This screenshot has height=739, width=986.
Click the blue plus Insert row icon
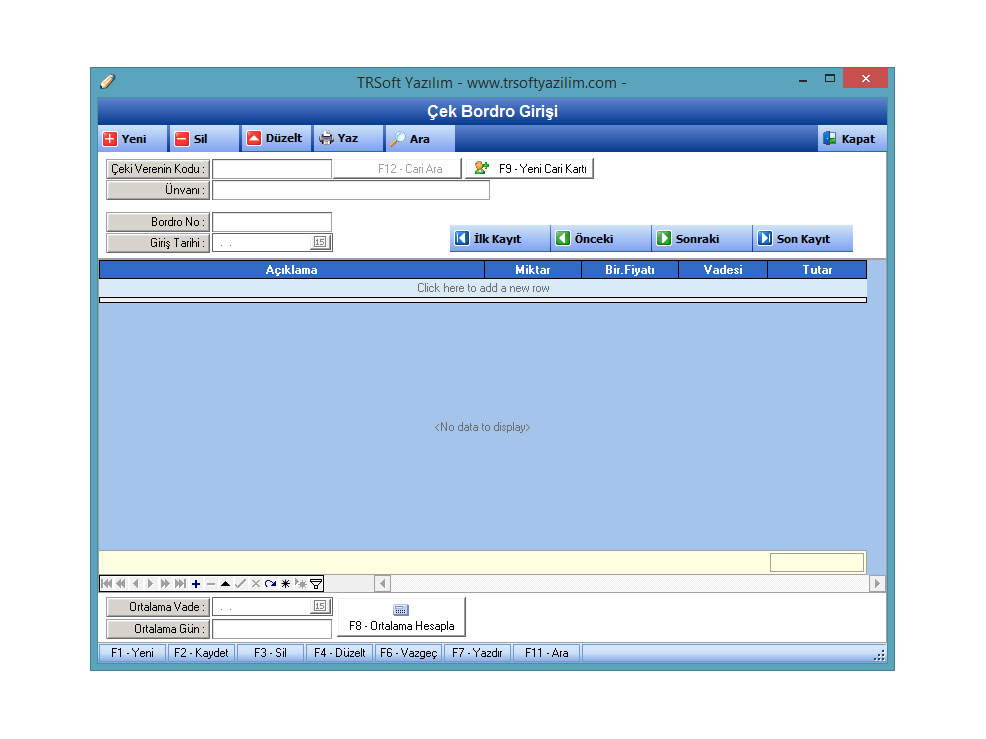coord(196,584)
